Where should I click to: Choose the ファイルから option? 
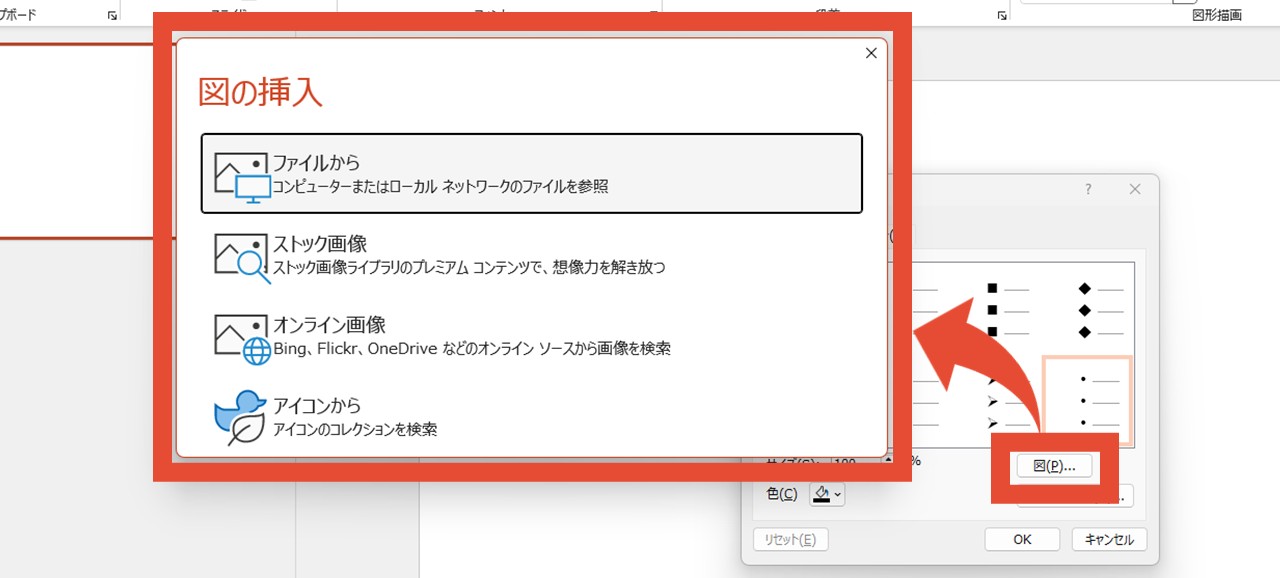(x=531, y=173)
